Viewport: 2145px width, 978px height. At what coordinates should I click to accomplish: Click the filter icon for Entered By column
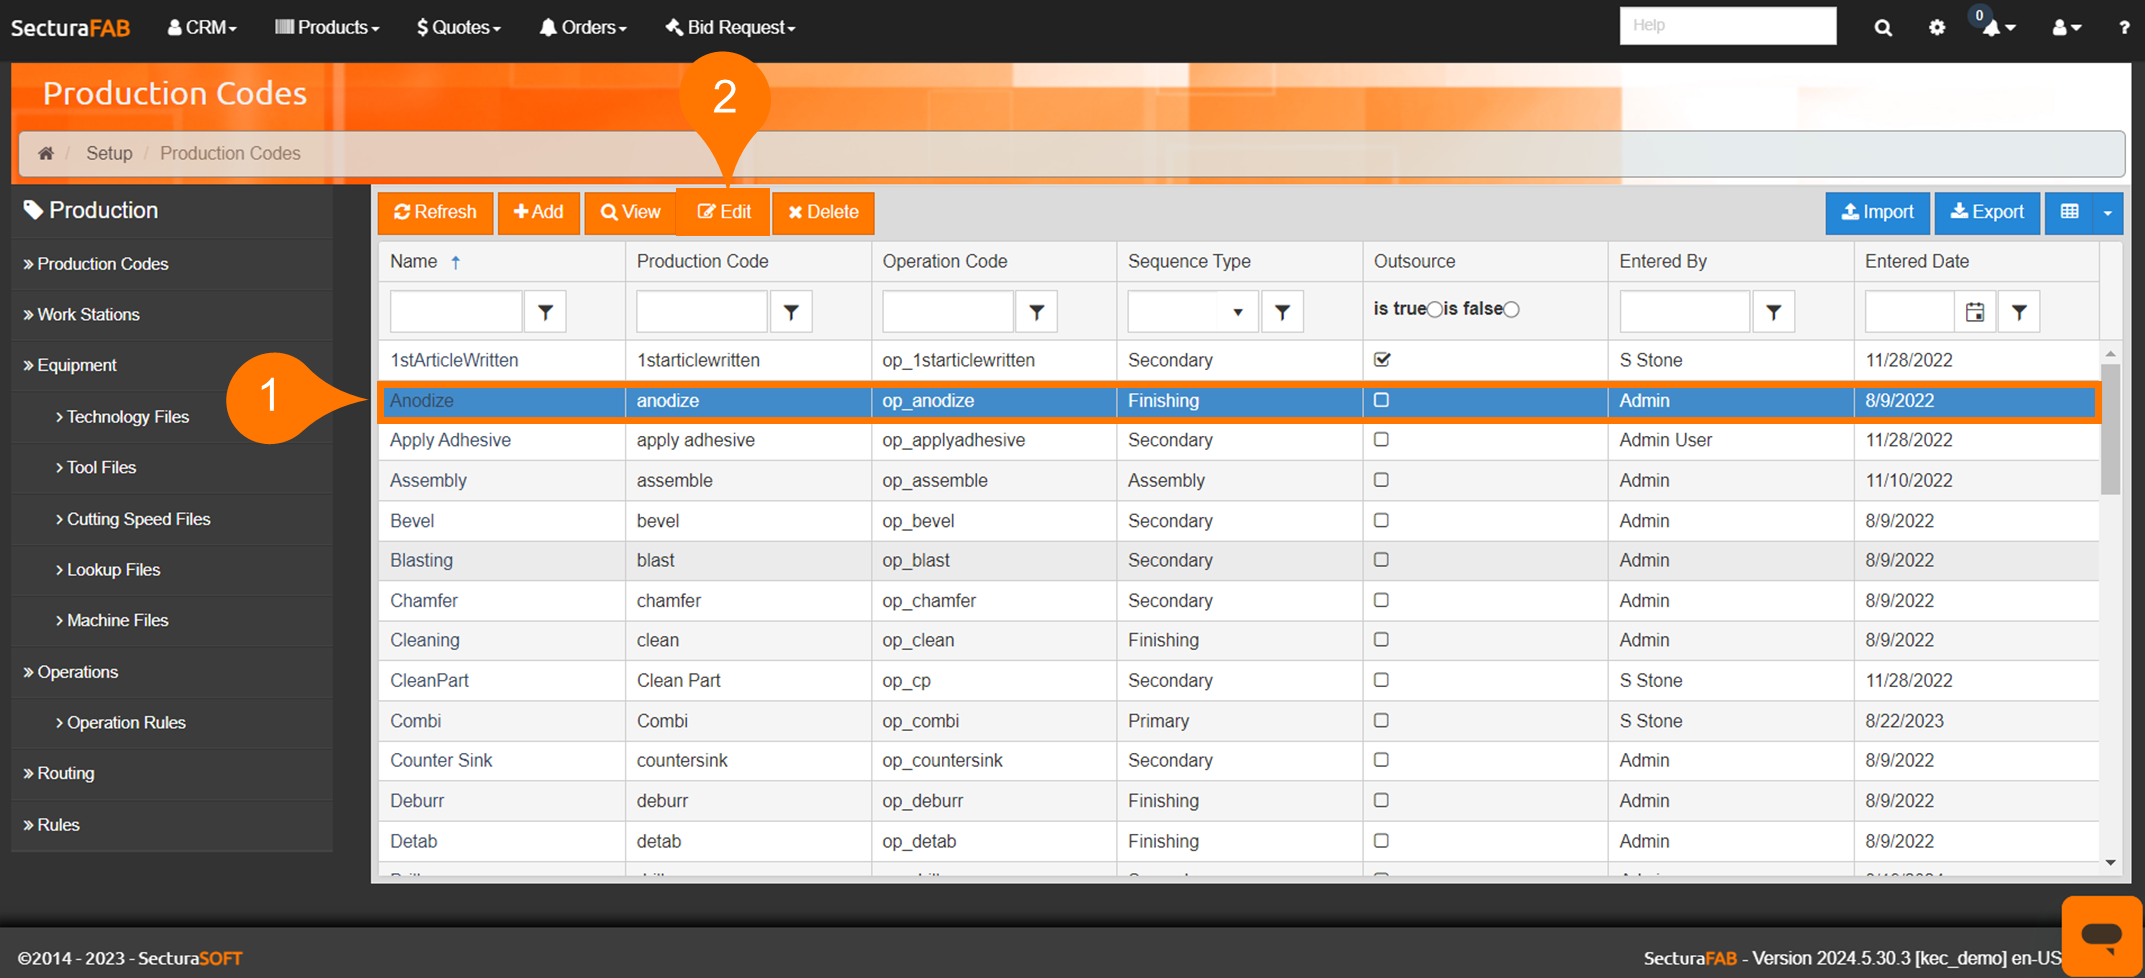point(1773,312)
